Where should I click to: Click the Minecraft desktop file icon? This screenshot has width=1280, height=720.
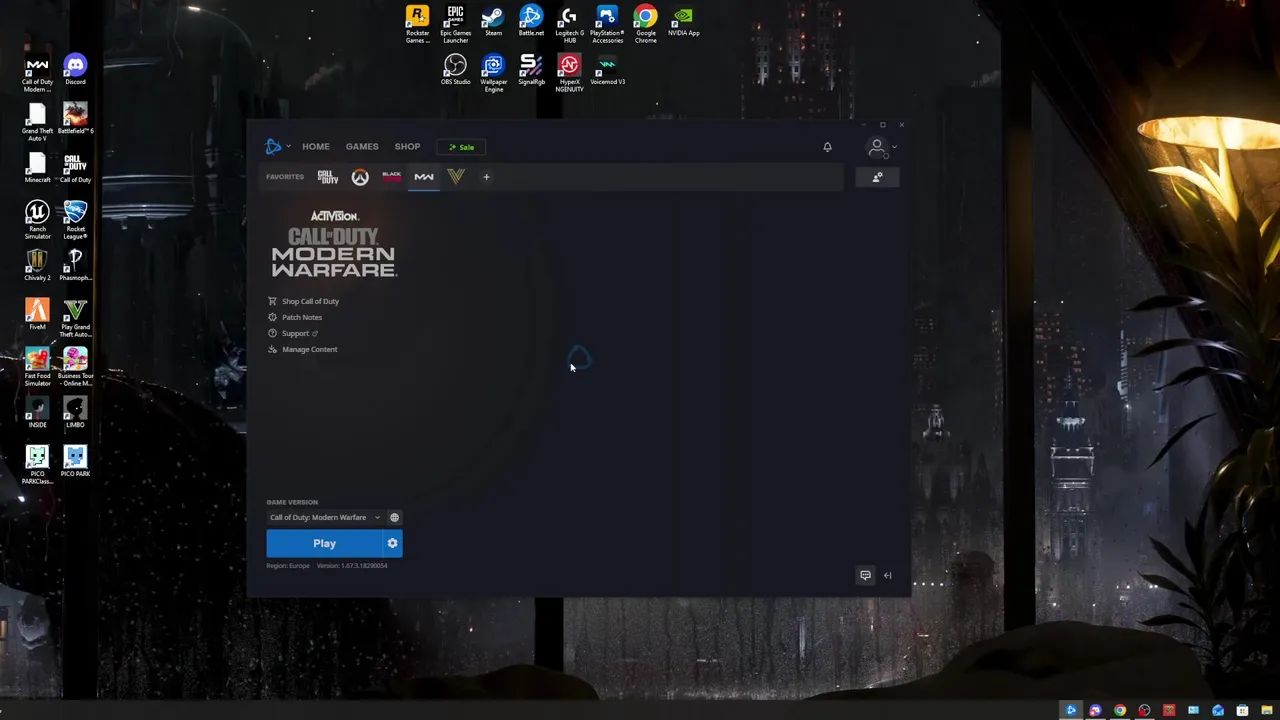pyautogui.click(x=37, y=167)
